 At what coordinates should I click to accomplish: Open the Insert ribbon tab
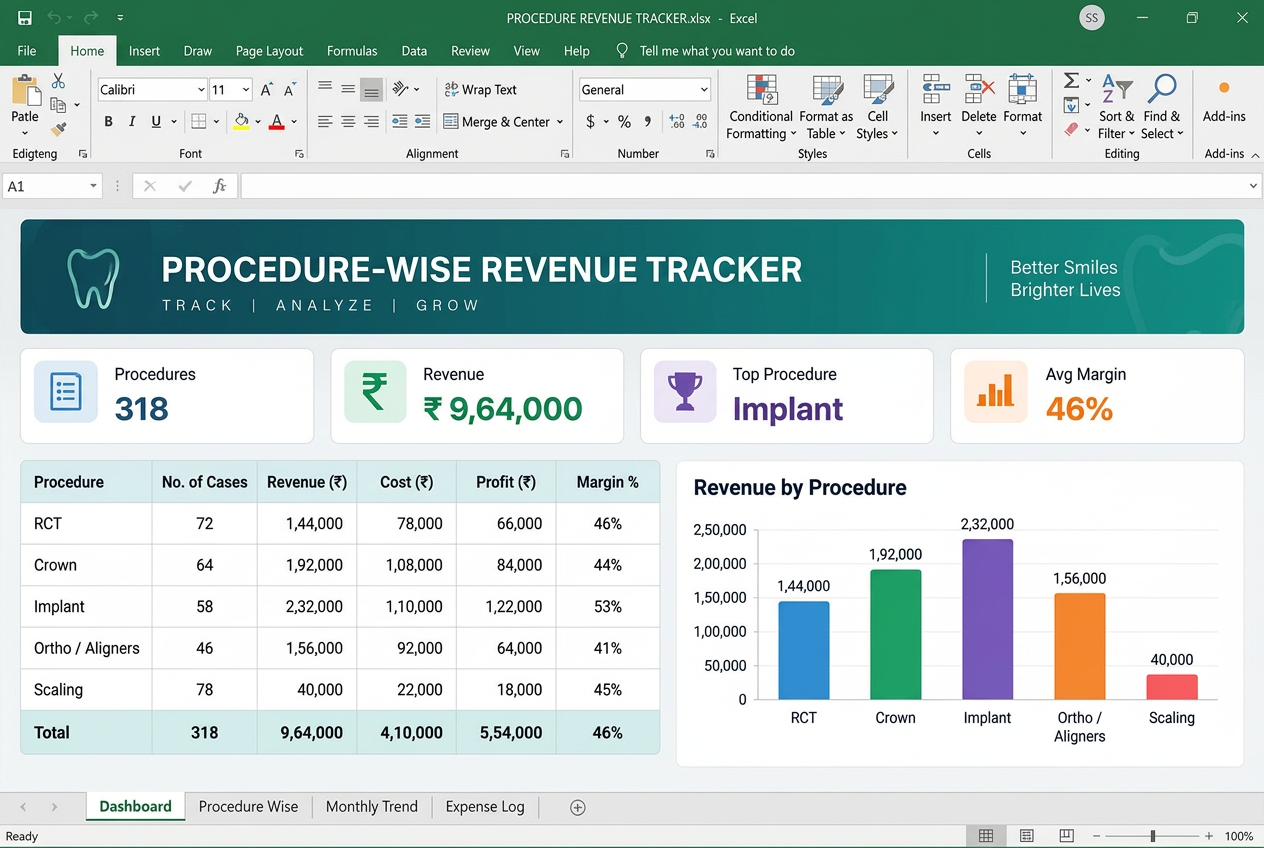click(x=144, y=51)
